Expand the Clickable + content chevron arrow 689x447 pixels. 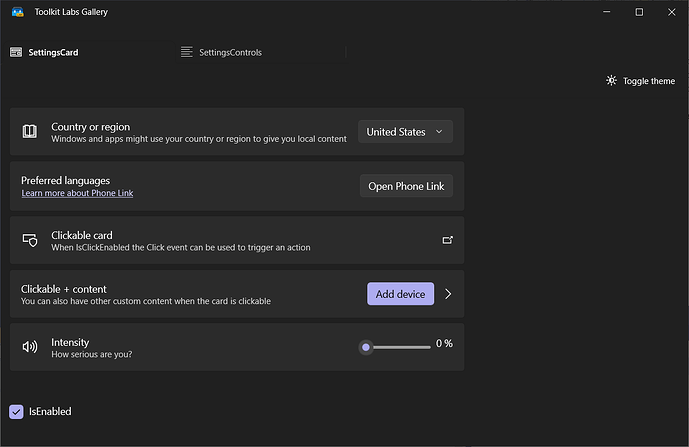[448, 294]
